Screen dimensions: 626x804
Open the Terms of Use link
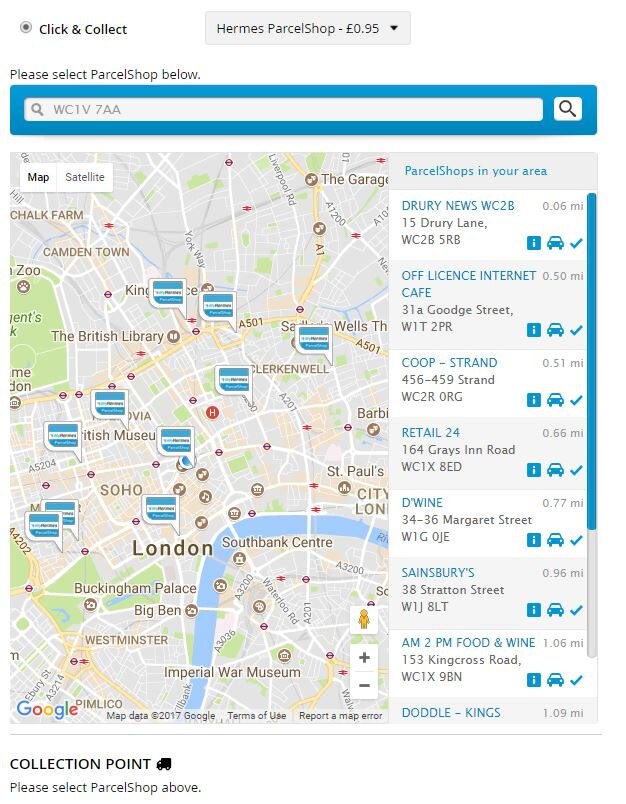pyautogui.click(x=256, y=716)
